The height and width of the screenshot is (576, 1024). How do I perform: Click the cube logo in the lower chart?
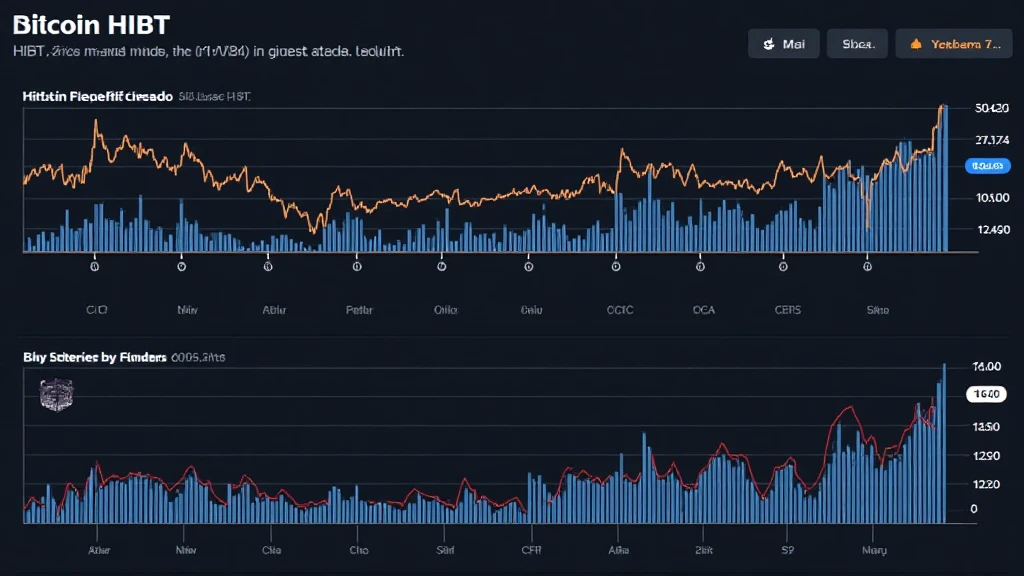coord(56,394)
